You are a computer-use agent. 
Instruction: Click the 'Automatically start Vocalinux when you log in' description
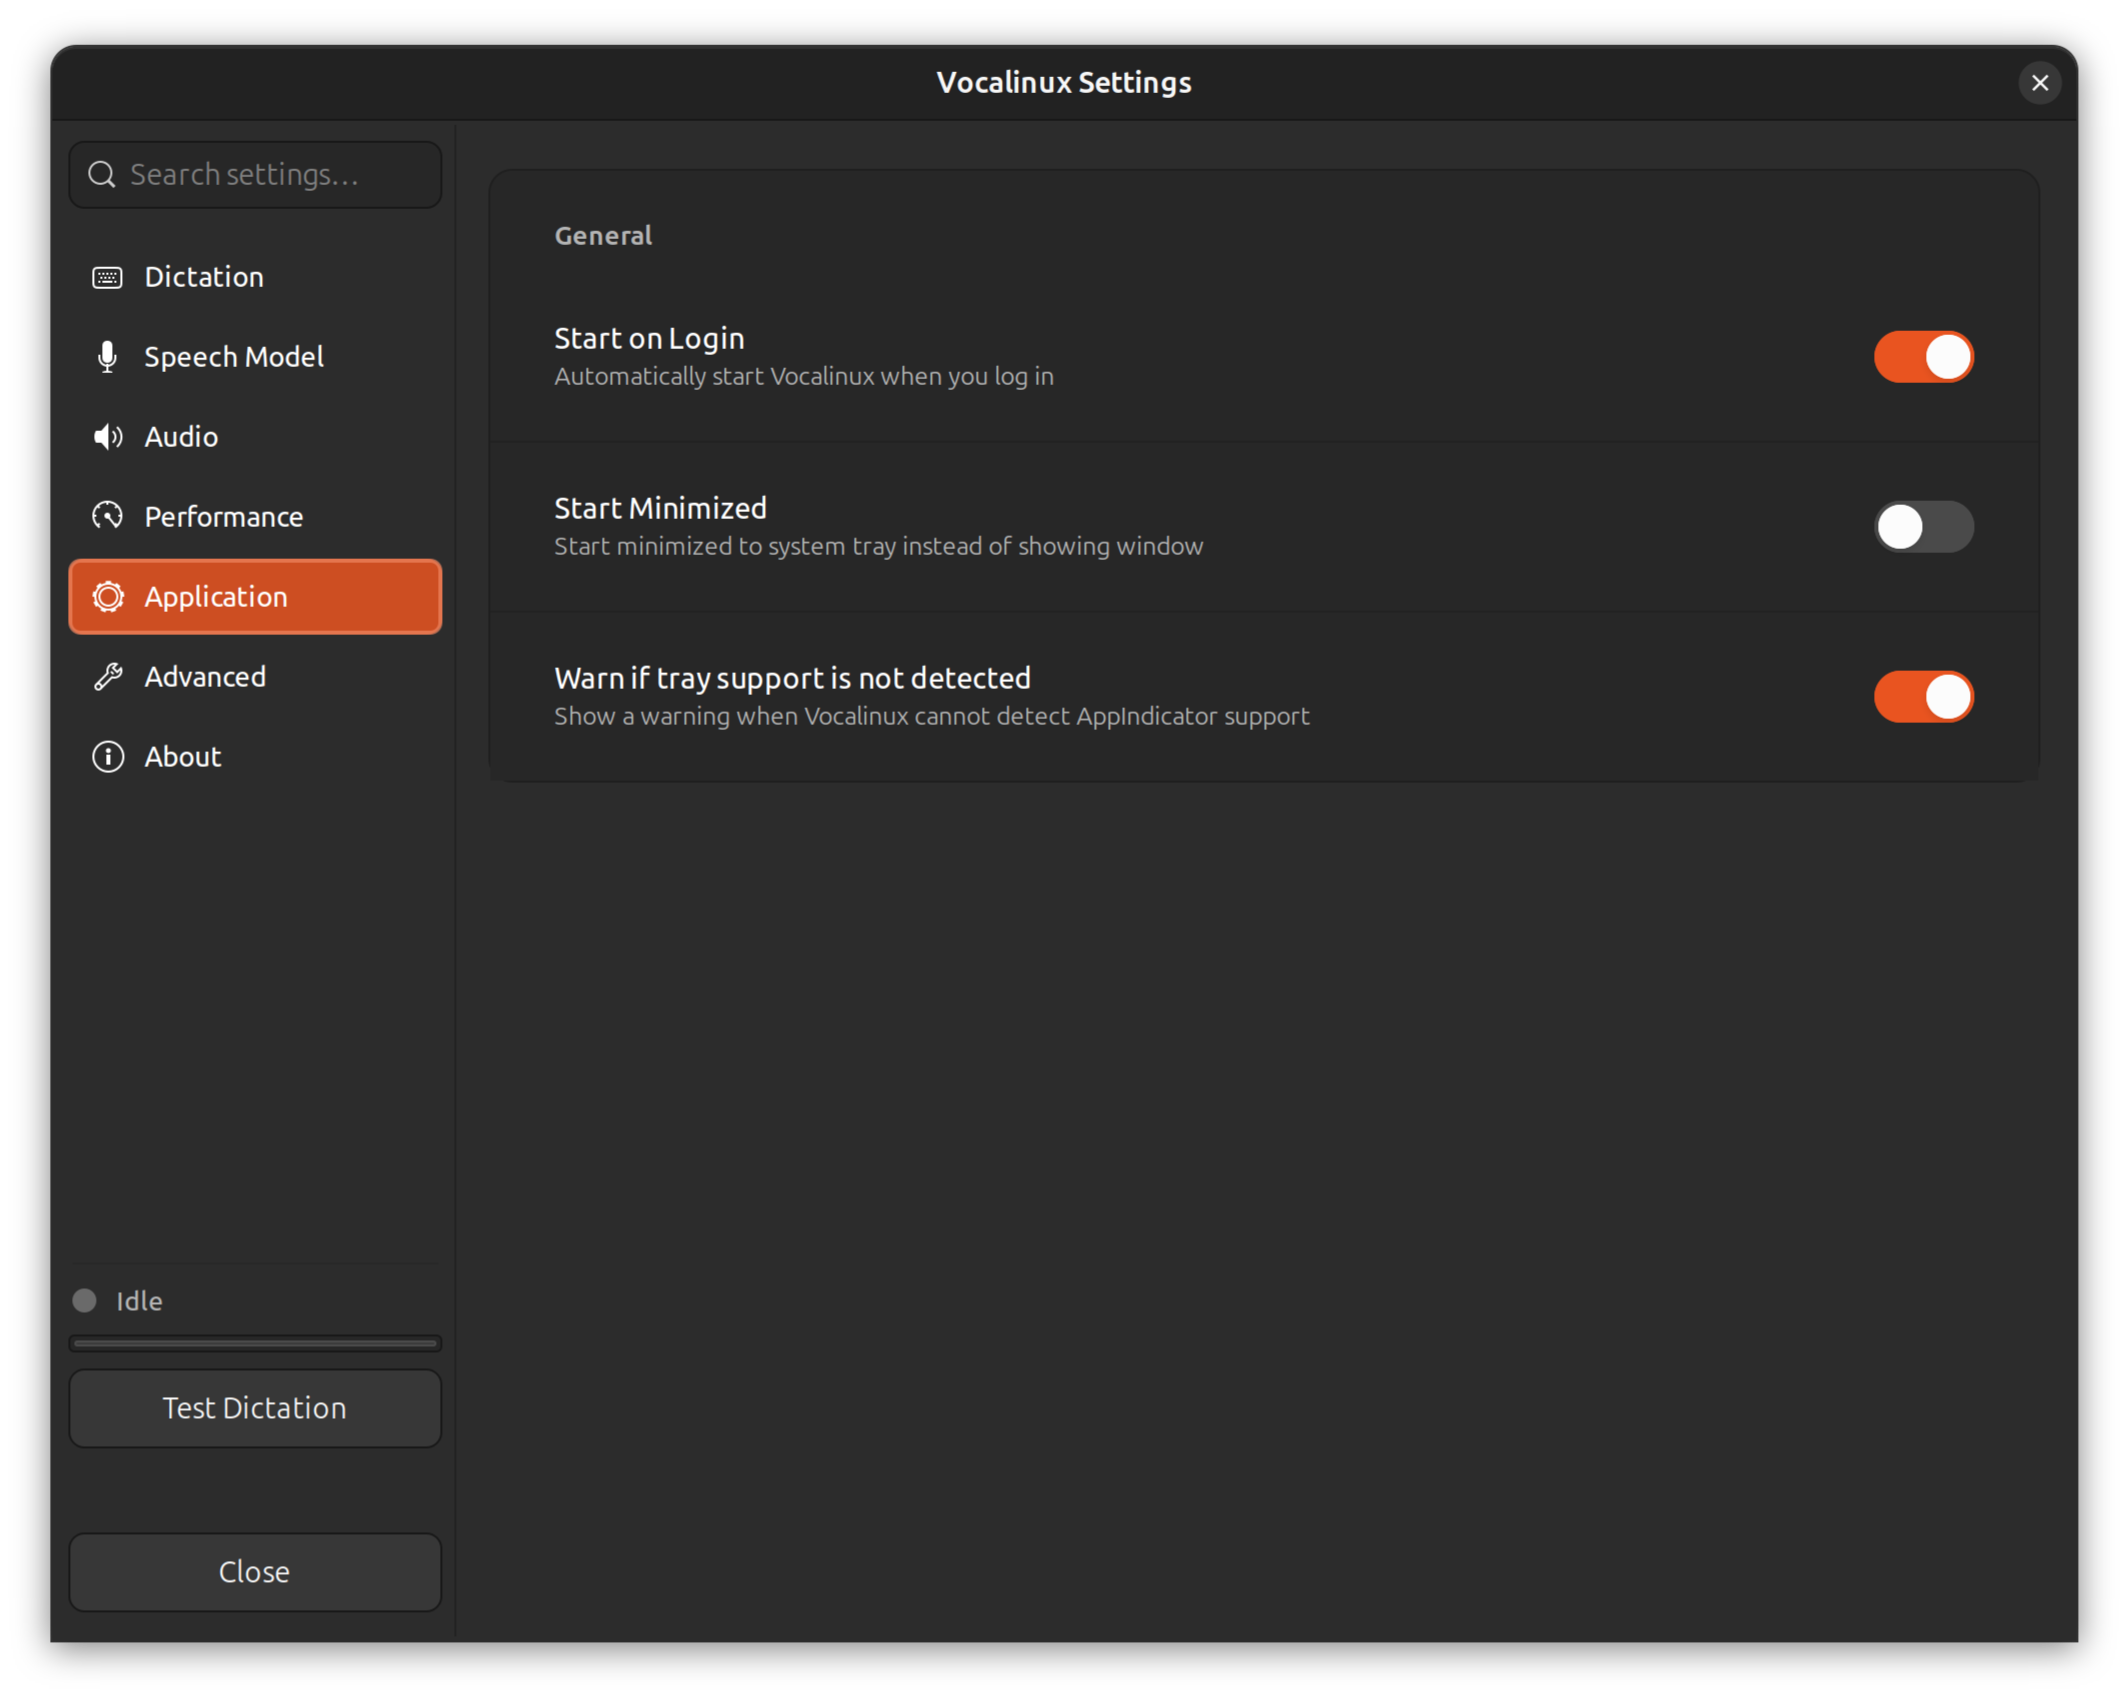tap(804, 376)
